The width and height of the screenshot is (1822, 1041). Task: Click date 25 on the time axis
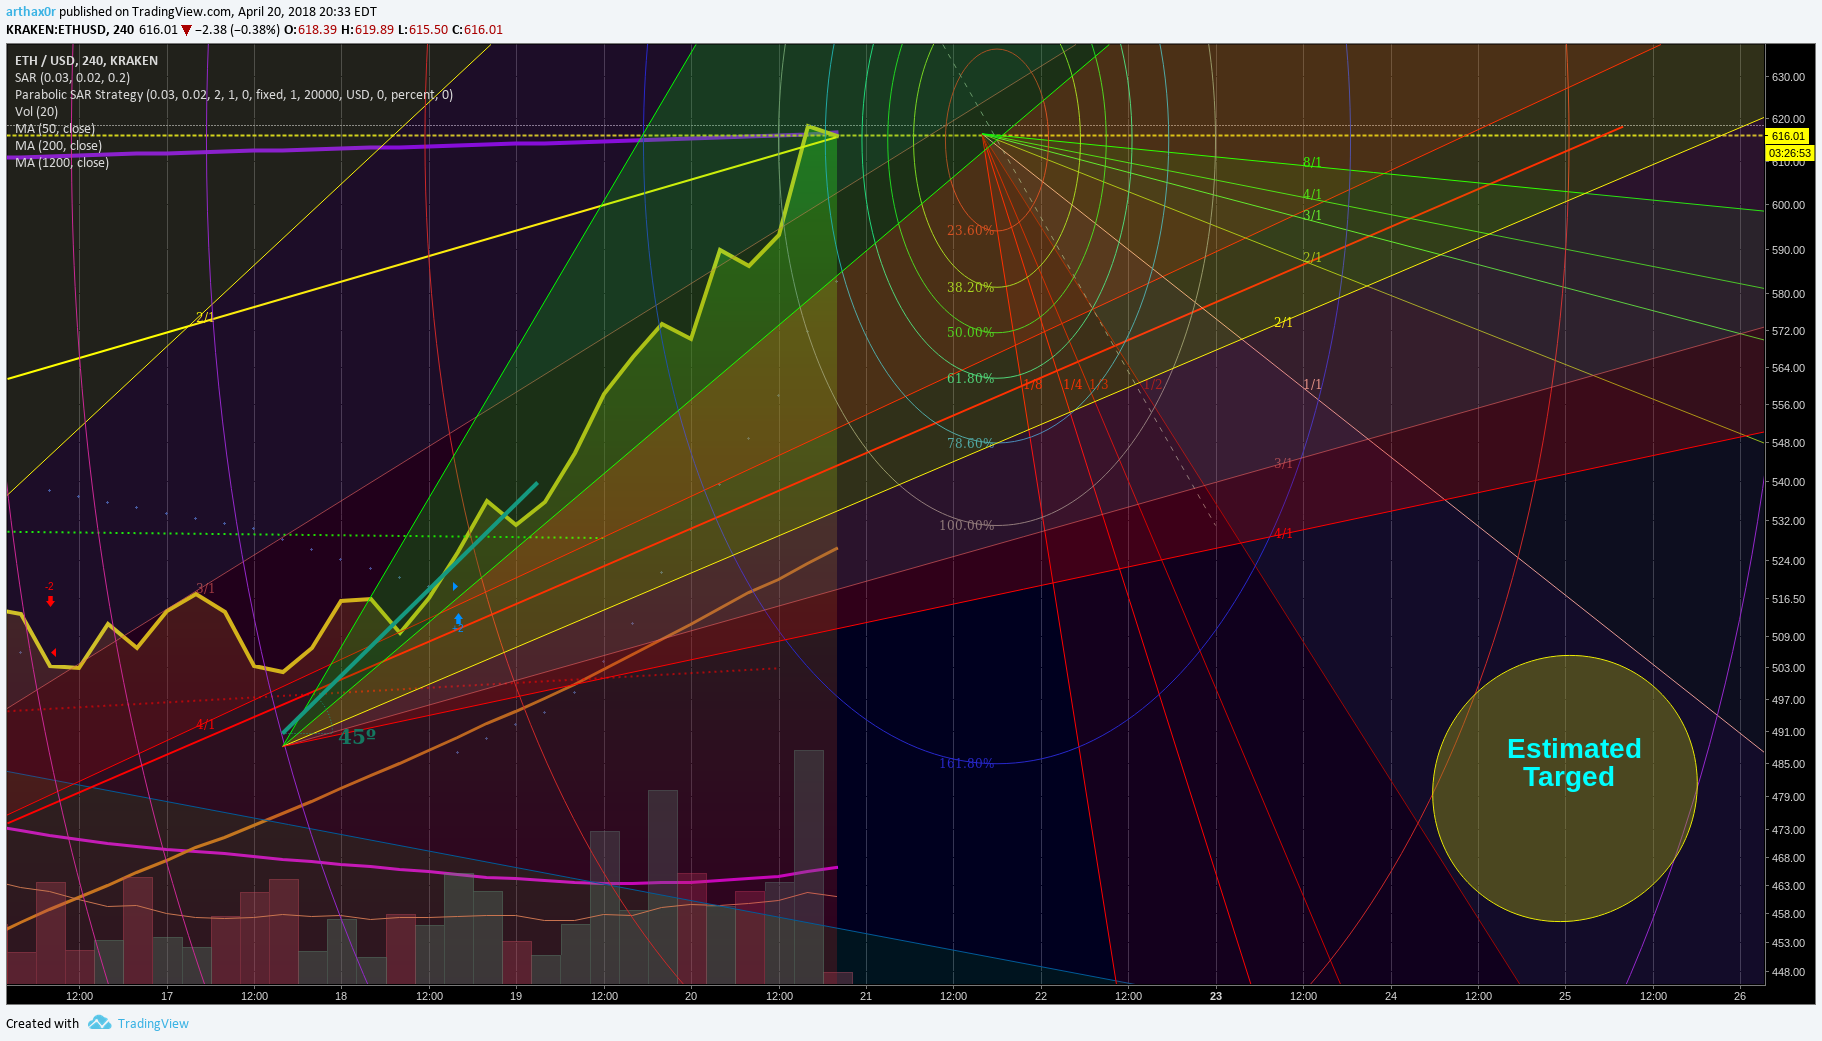point(1565,996)
